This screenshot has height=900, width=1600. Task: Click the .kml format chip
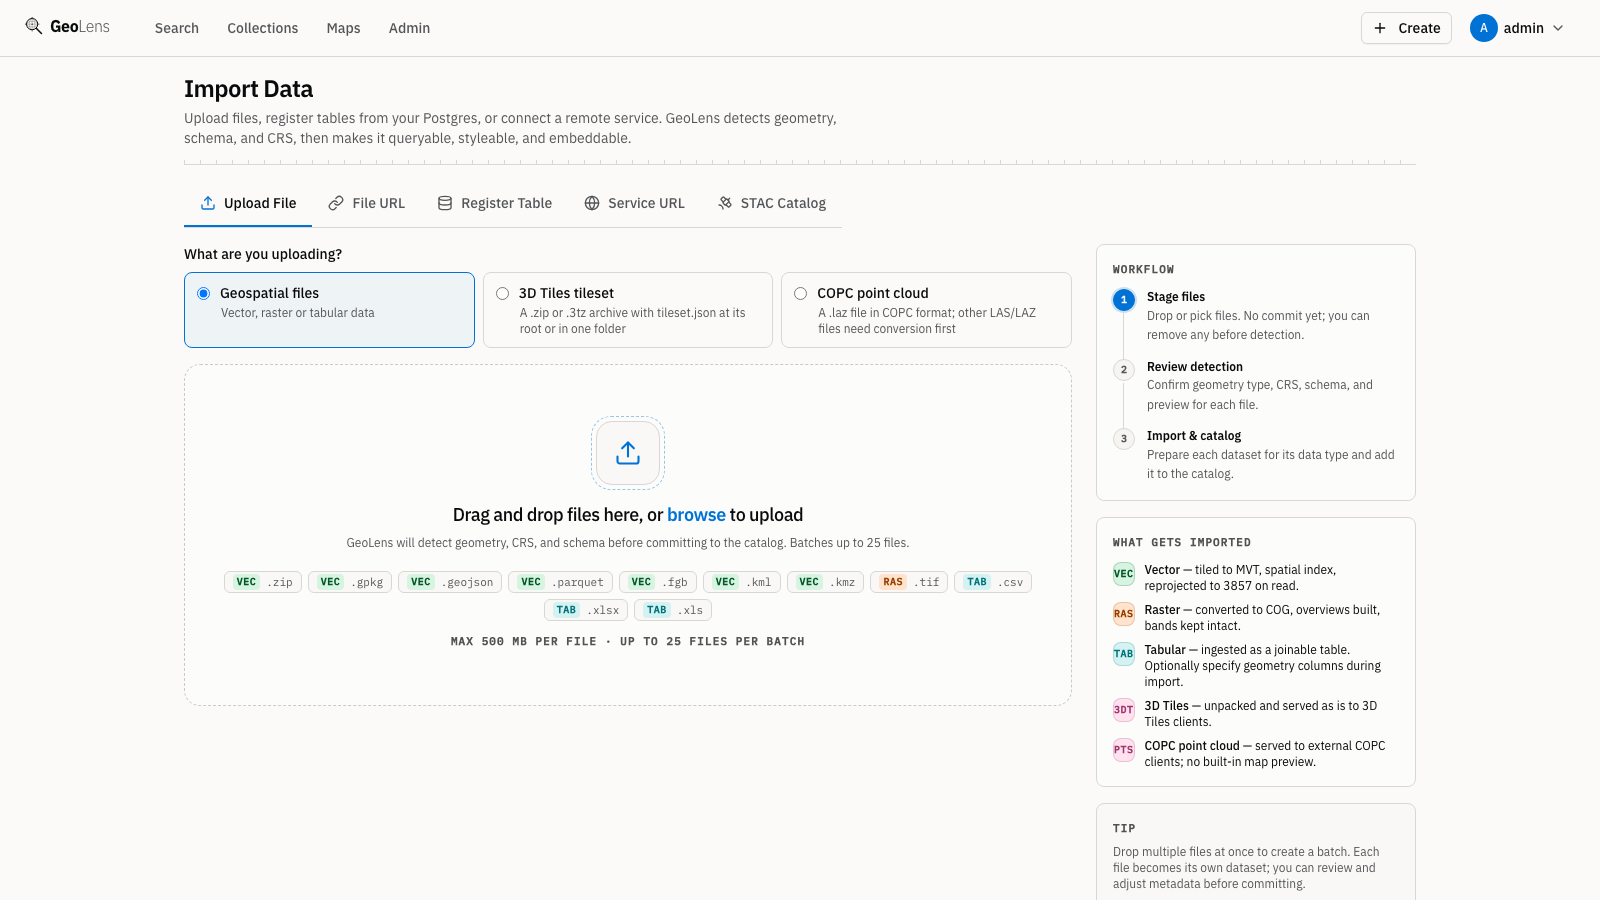tap(742, 582)
